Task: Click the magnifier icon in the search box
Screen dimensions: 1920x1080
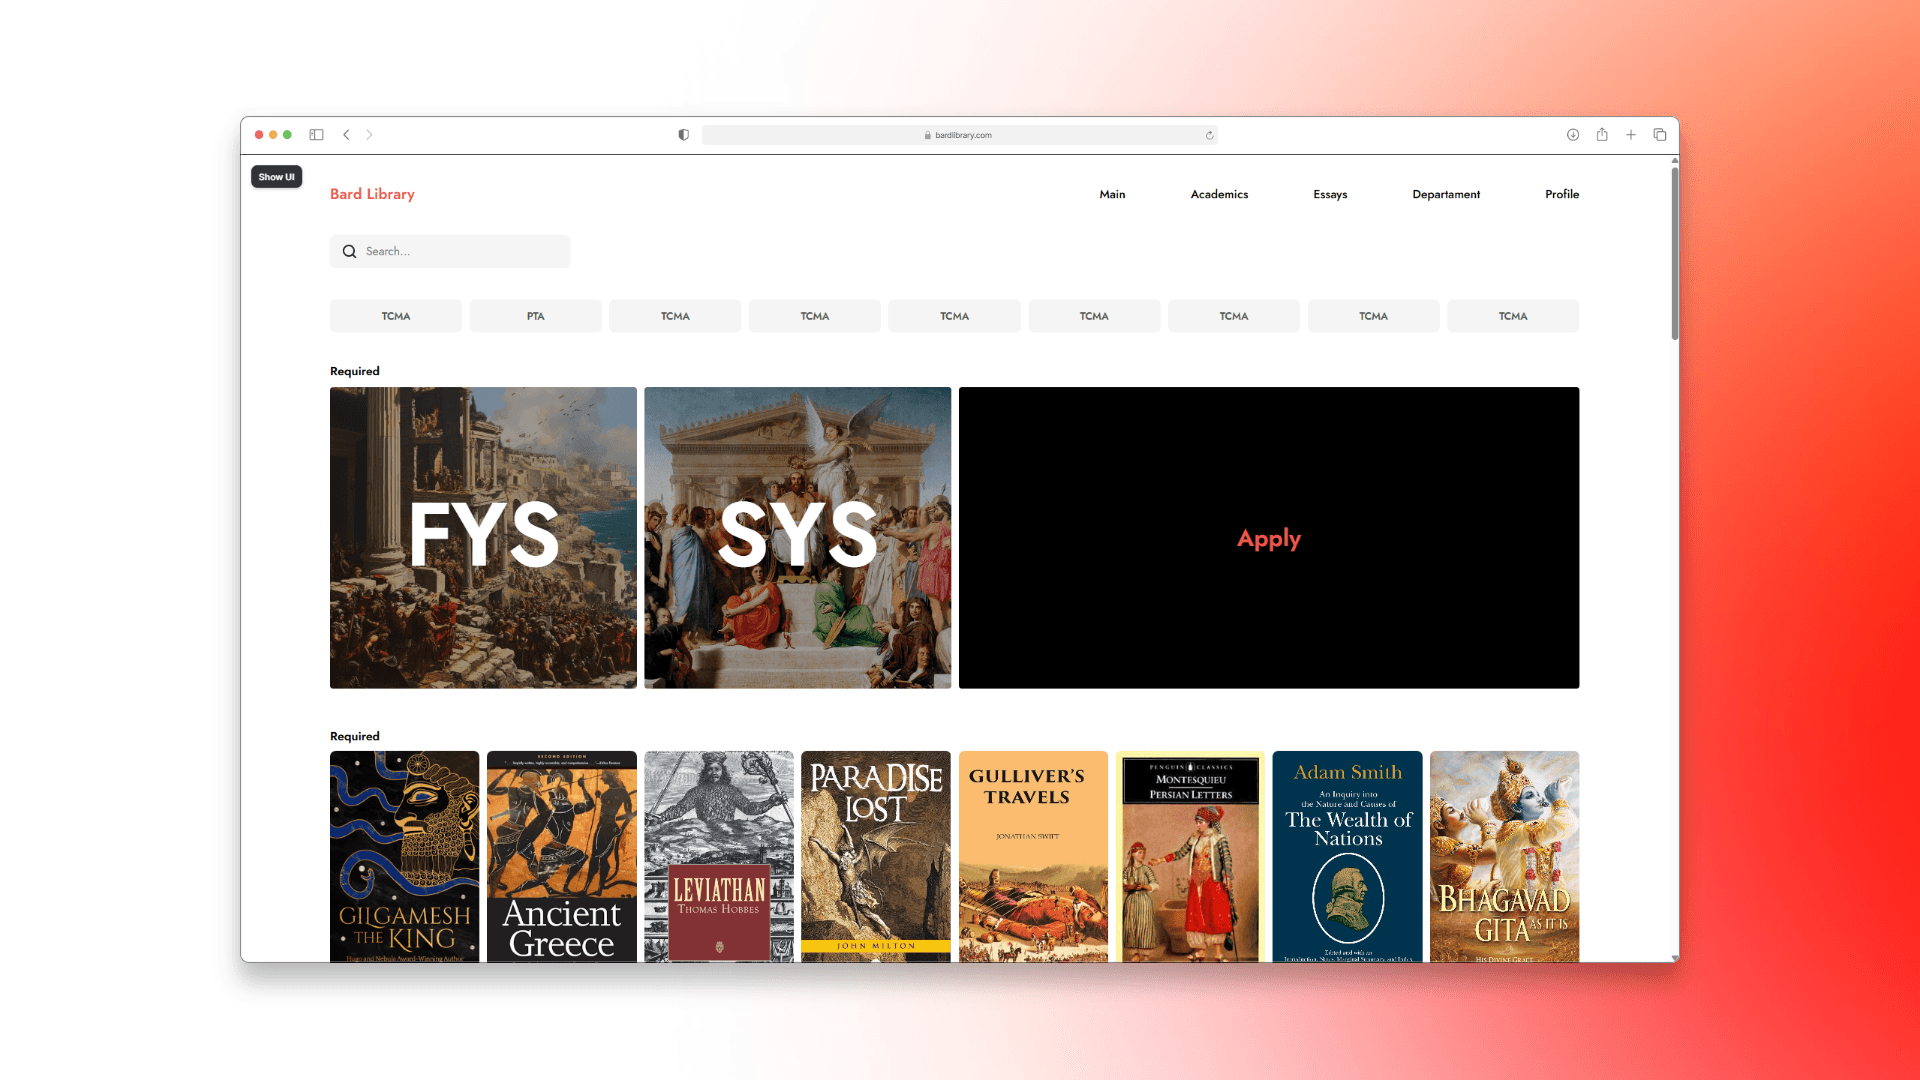Action: 349,252
